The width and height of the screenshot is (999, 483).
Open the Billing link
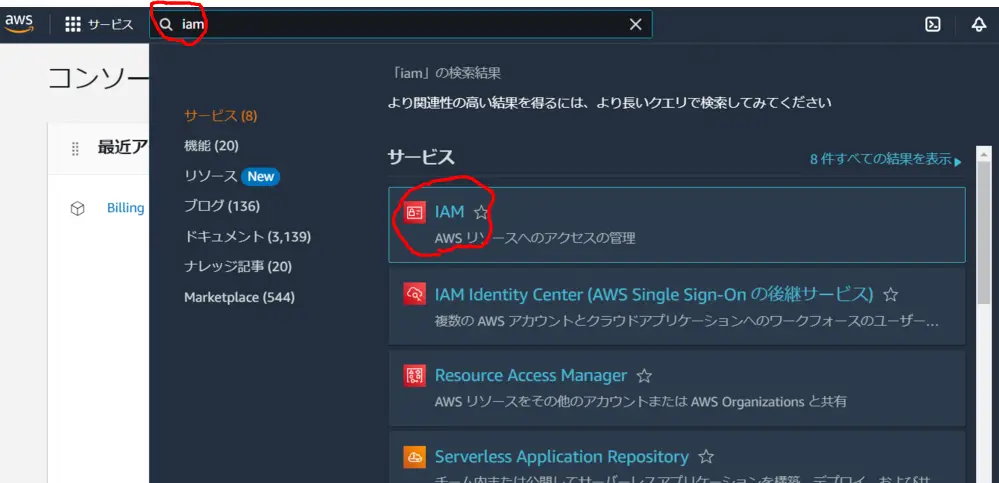click(126, 208)
